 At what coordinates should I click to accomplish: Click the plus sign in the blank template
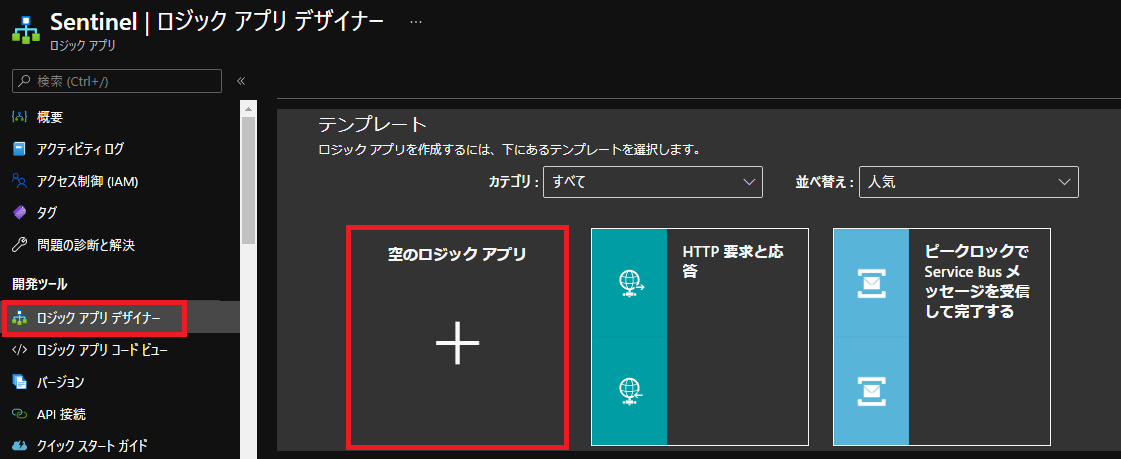(x=458, y=343)
